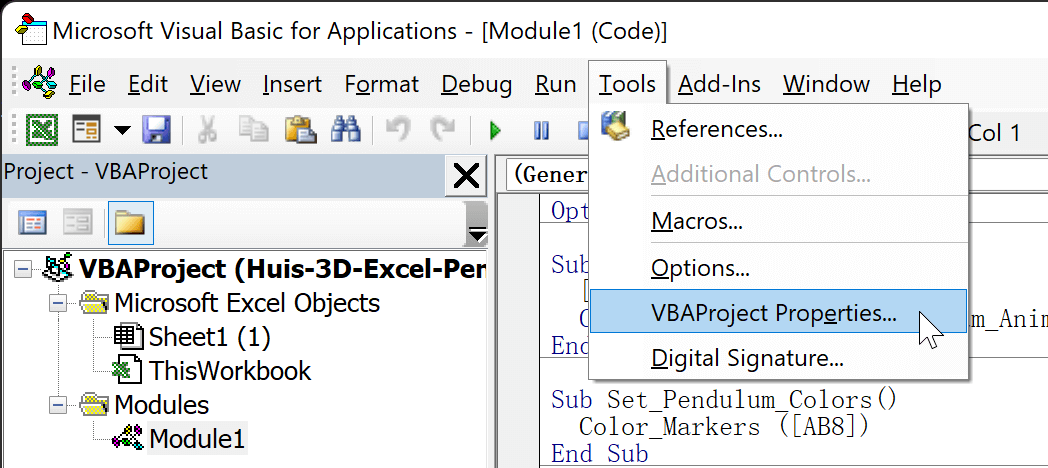This screenshot has height=468, width=1048.
Task: Click the title bar application icon
Action: 31,29
